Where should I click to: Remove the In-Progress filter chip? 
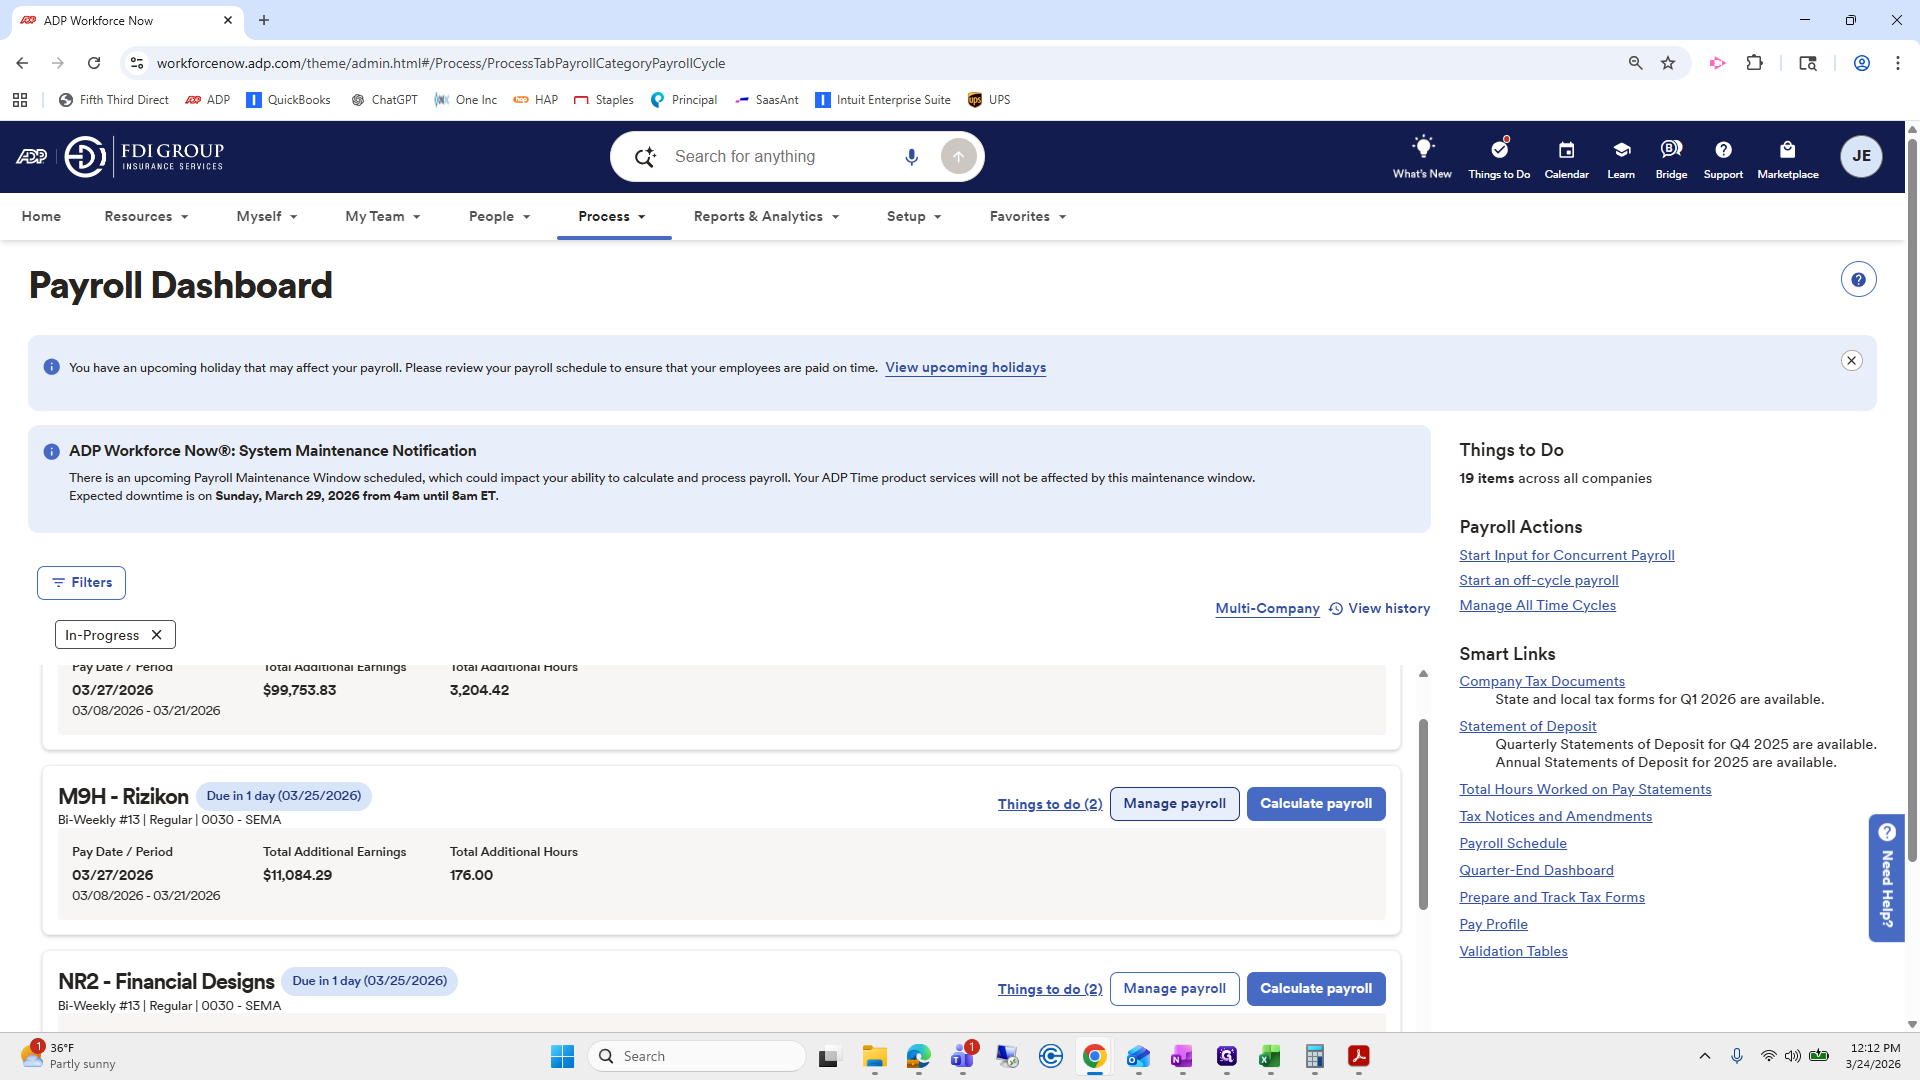[x=157, y=634]
